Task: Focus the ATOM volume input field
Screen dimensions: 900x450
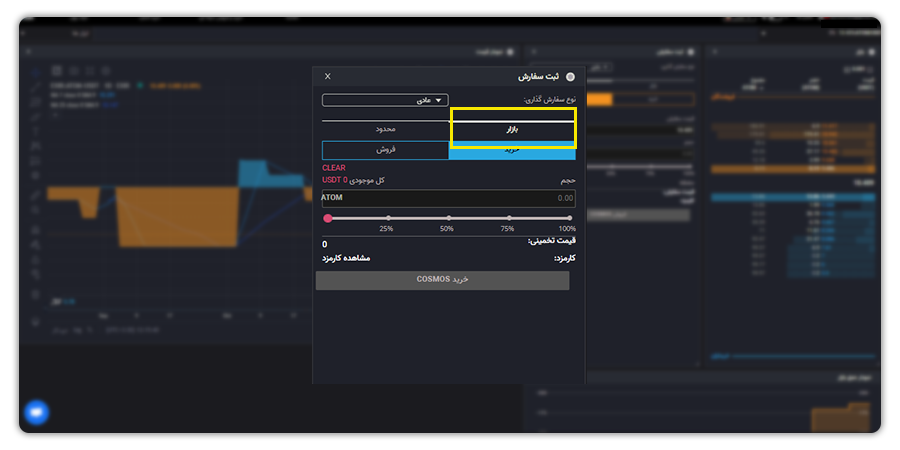Action: click(447, 198)
